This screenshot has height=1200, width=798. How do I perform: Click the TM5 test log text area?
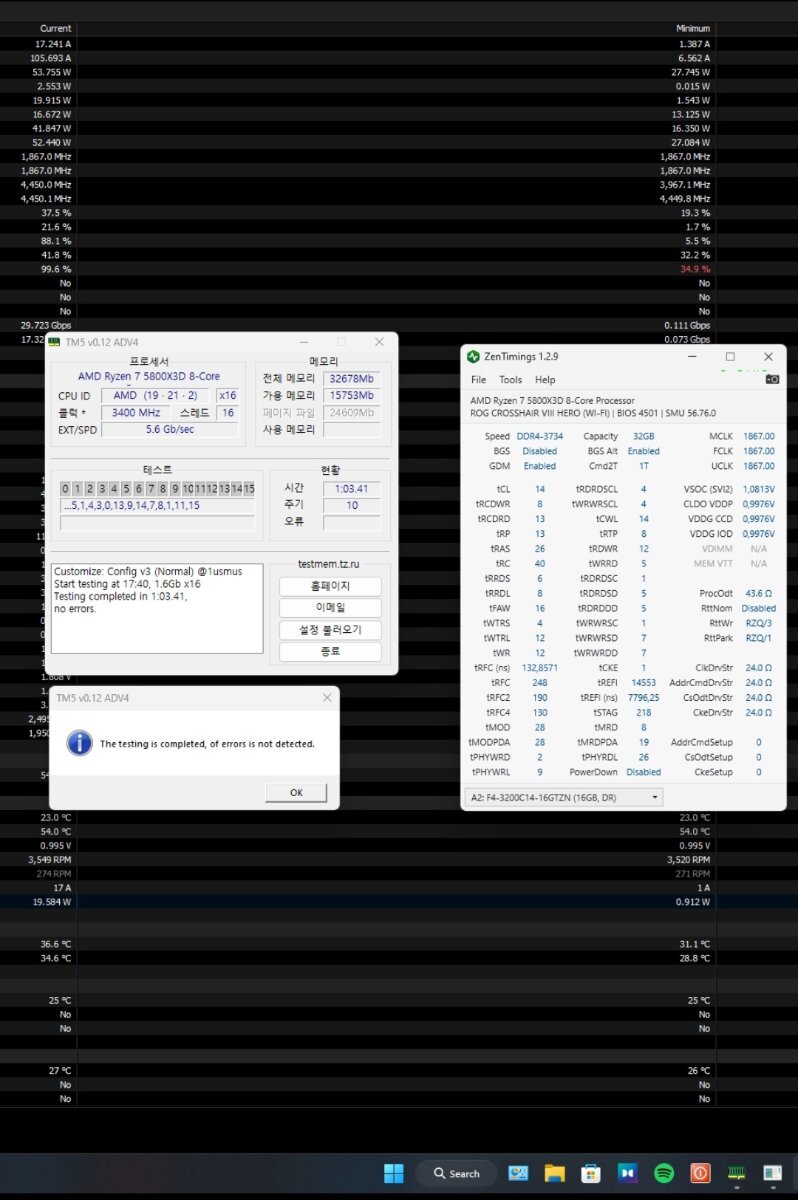(158, 608)
